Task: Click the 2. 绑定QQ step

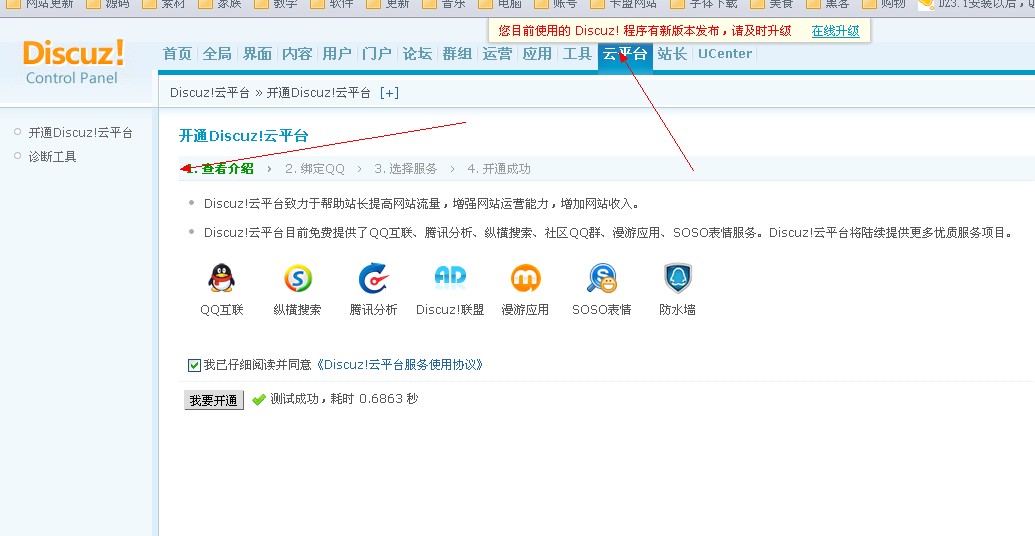Action: (x=315, y=169)
